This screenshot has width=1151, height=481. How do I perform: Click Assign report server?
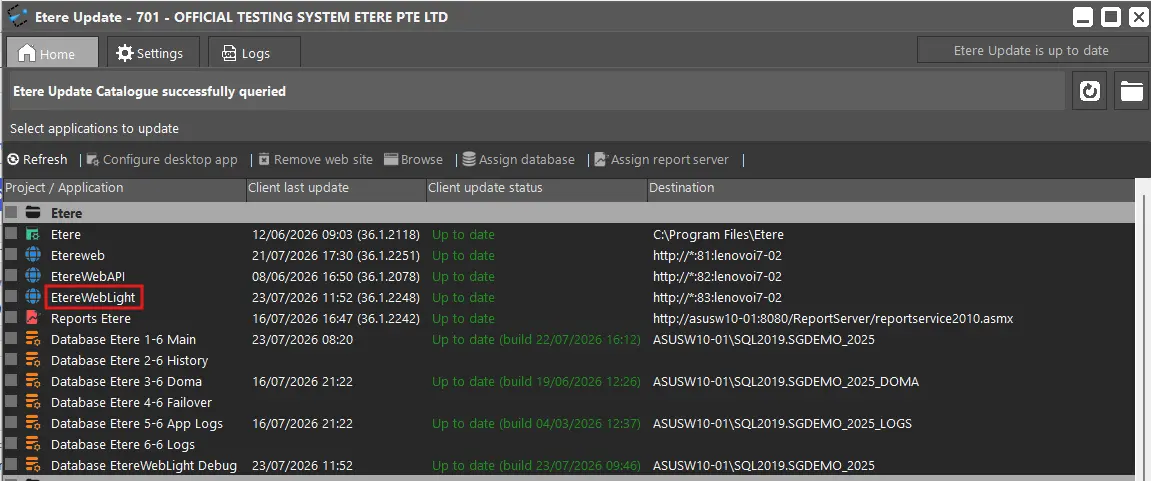(x=661, y=159)
